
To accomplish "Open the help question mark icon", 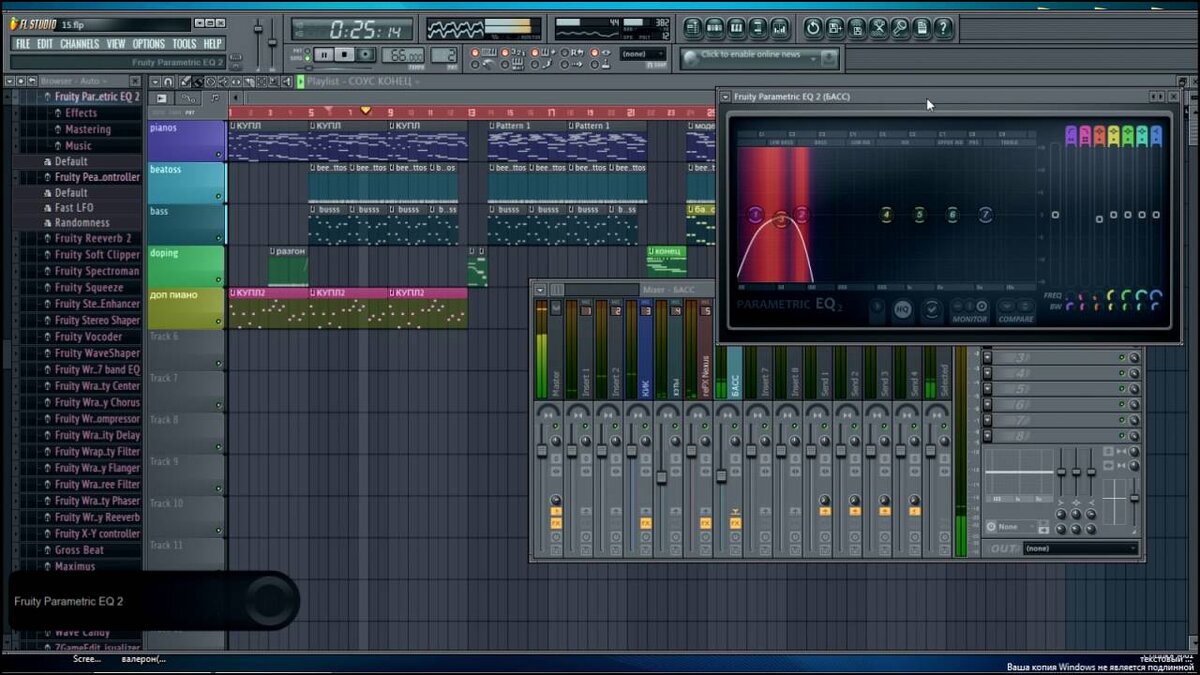I will pyautogui.click(x=943, y=28).
